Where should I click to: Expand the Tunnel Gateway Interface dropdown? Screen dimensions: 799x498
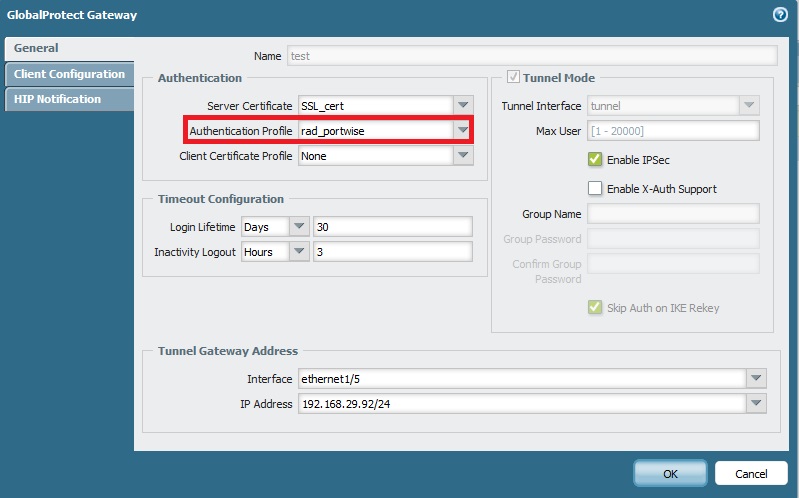(756, 379)
